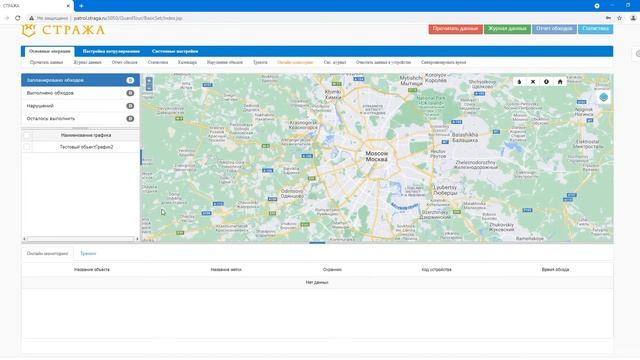640x360 pixels.
Task: Open Прочитать данные submenu item
Action: coord(47,62)
